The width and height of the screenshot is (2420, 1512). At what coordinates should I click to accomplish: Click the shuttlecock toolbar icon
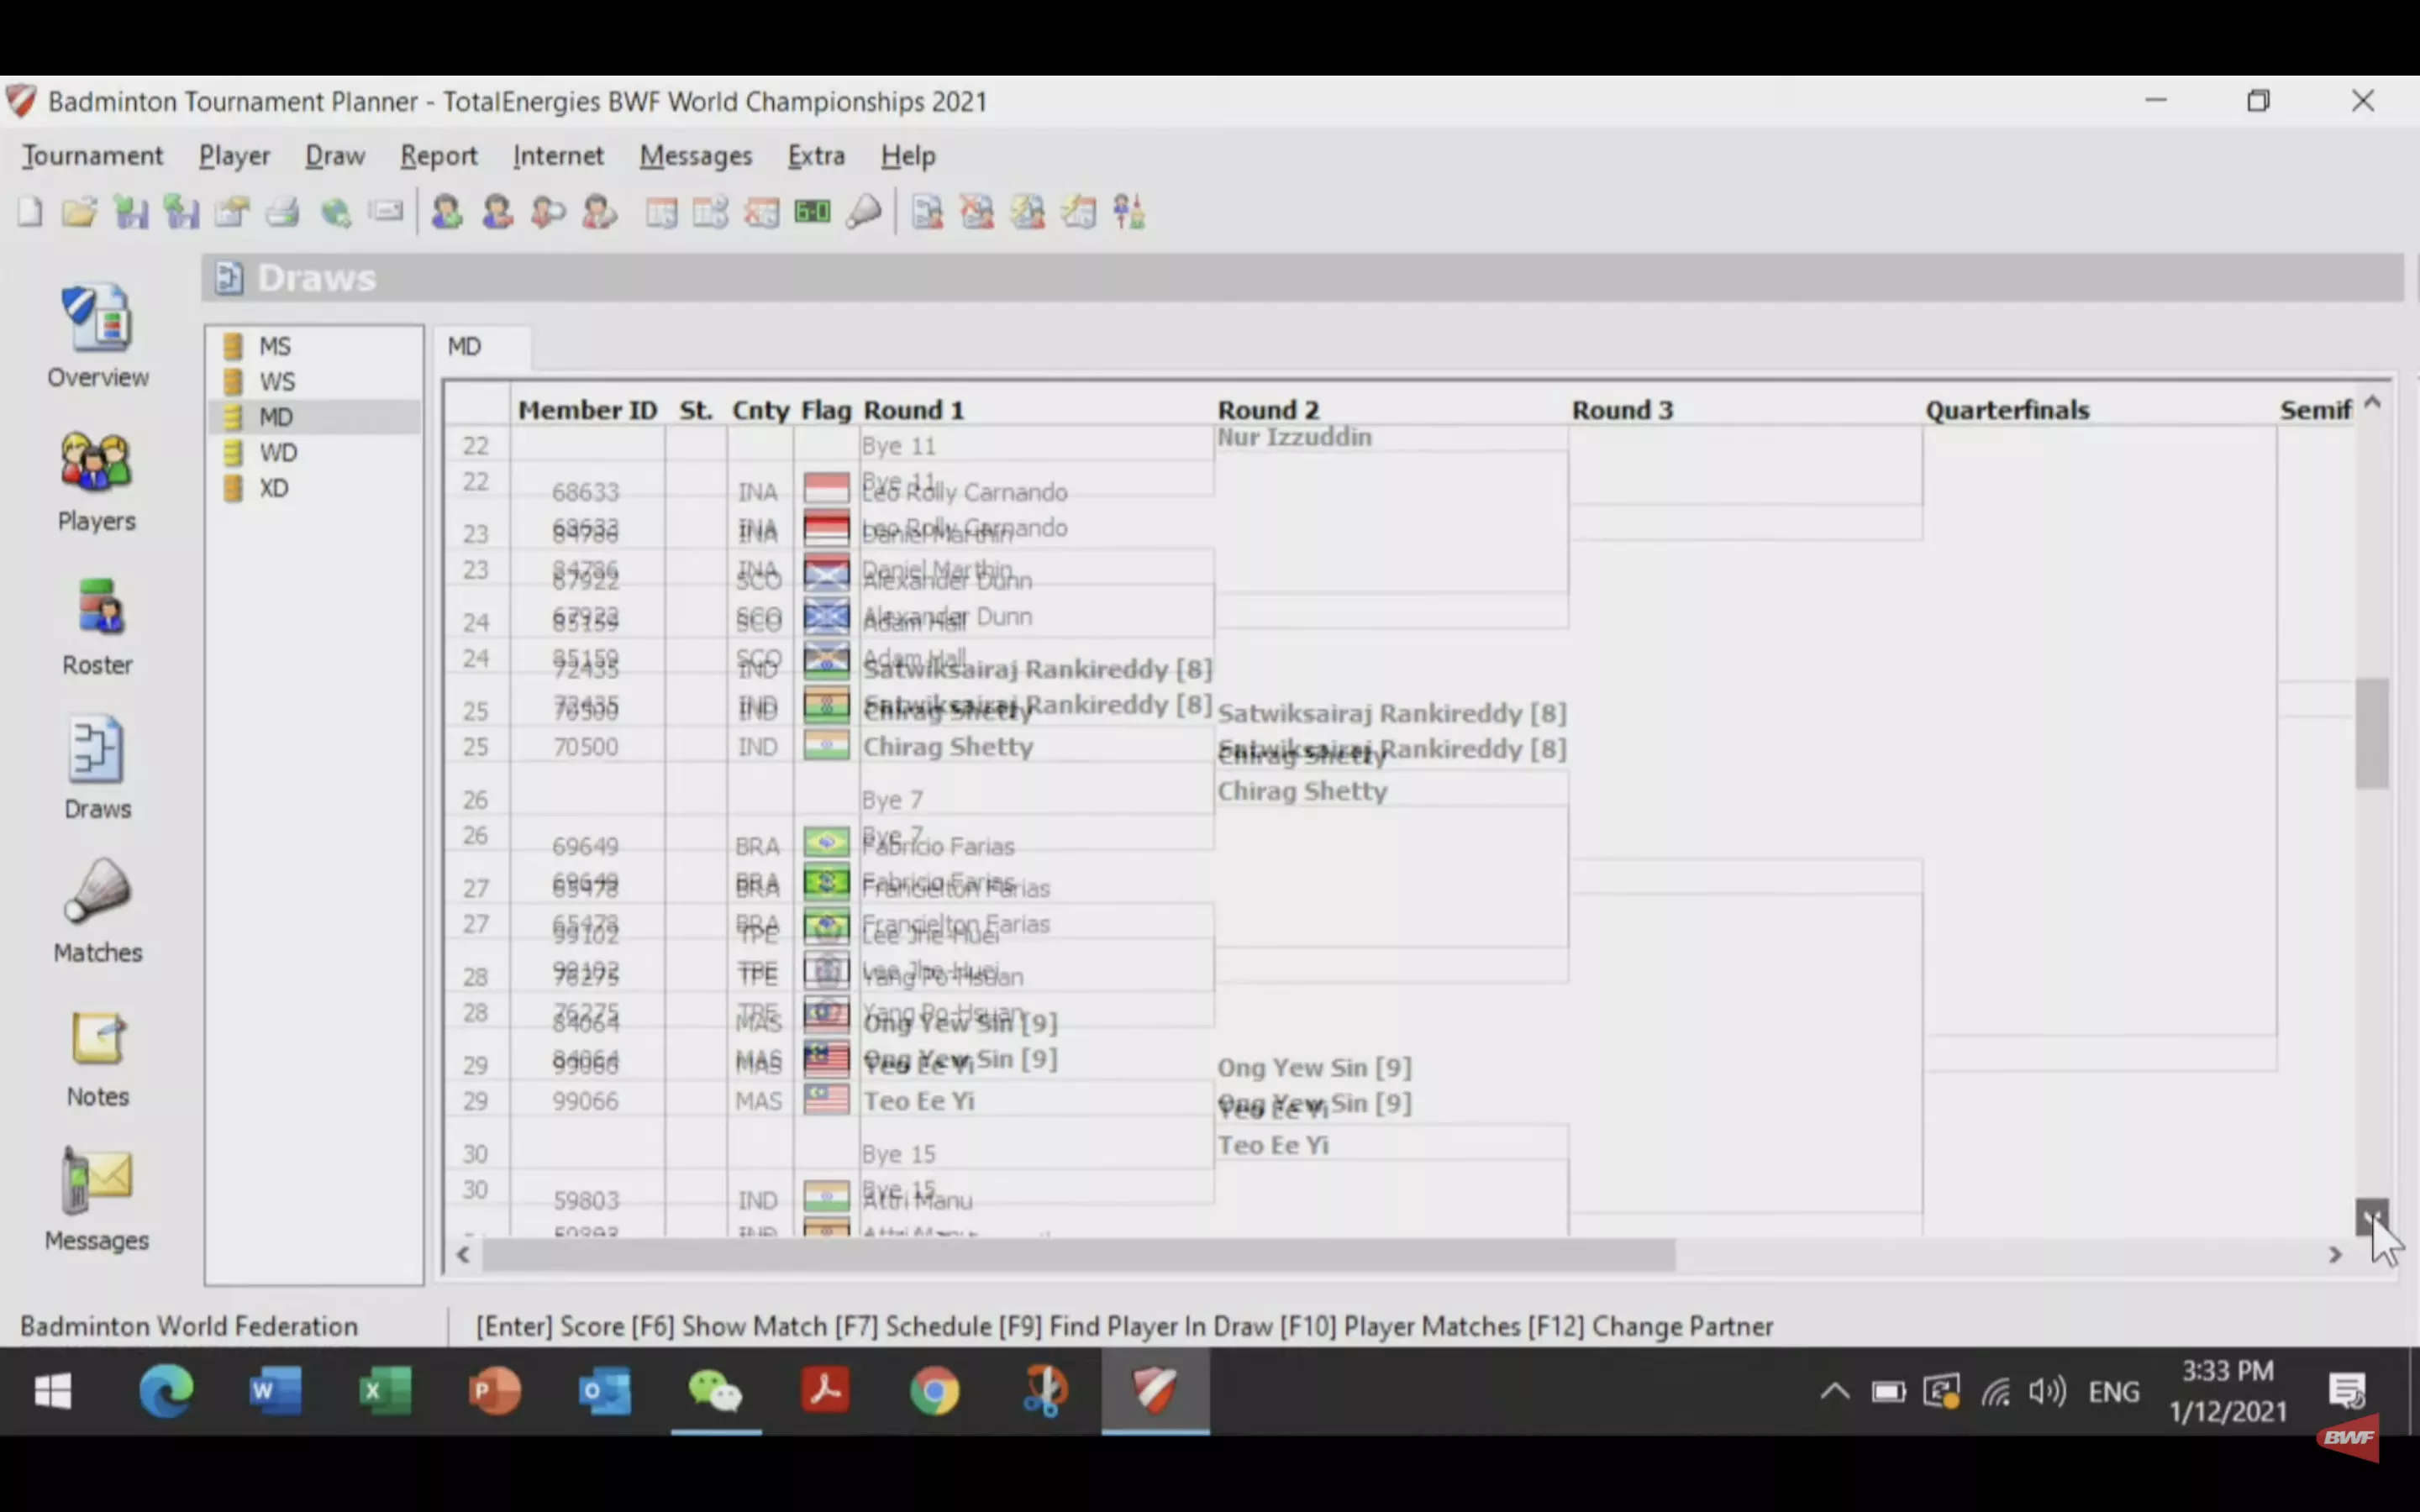(x=864, y=212)
